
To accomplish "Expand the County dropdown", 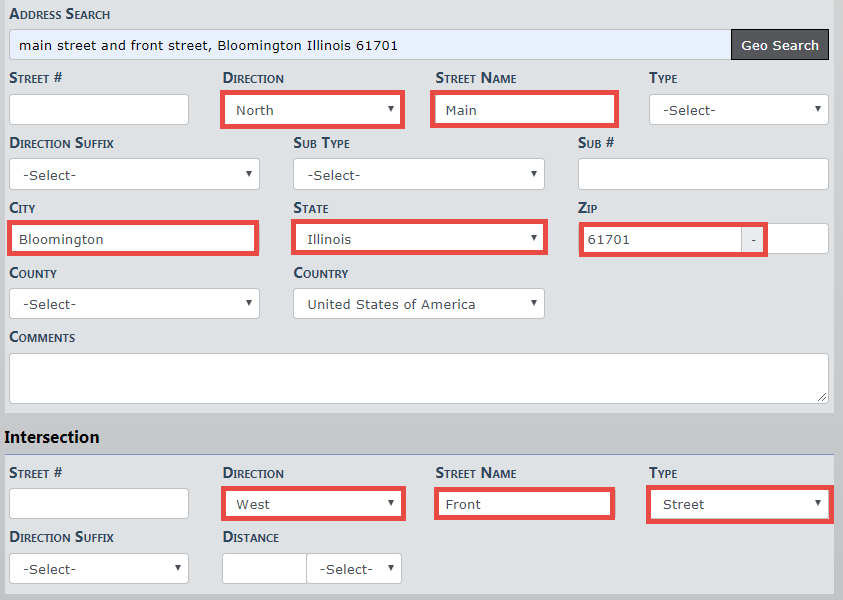I will pyautogui.click(x=134, y=304).
